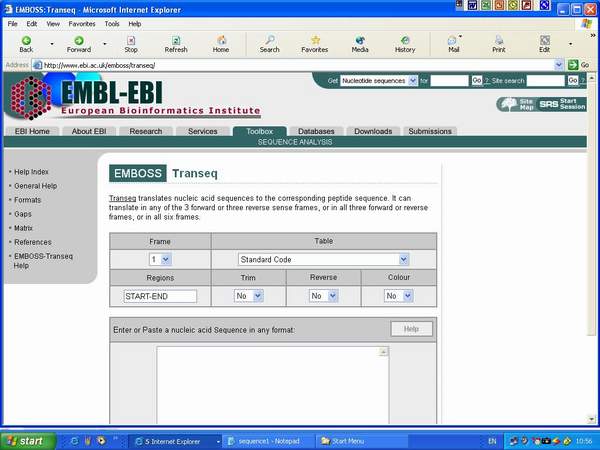Open the Windows Start button
This screenshot has height=450, width=600.
click(x=27, y=441)
